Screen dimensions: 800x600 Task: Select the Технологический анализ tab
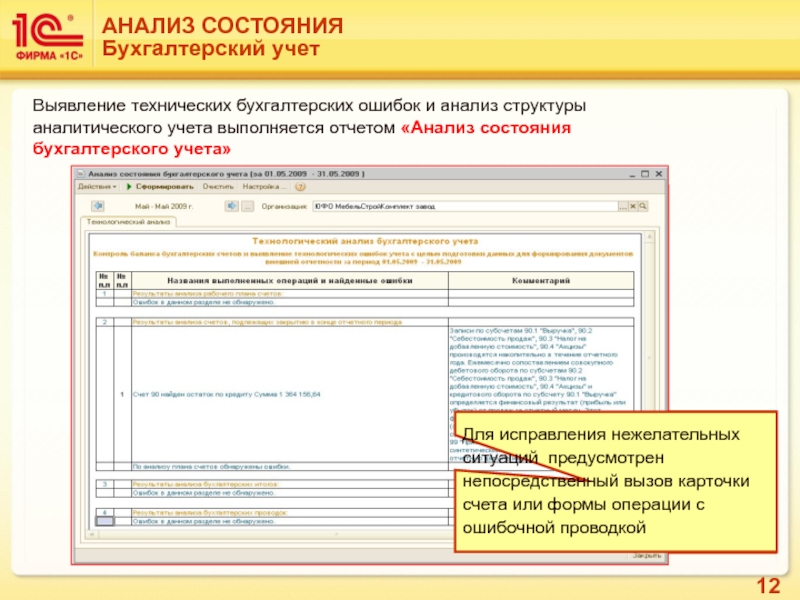tap(128, 222)
